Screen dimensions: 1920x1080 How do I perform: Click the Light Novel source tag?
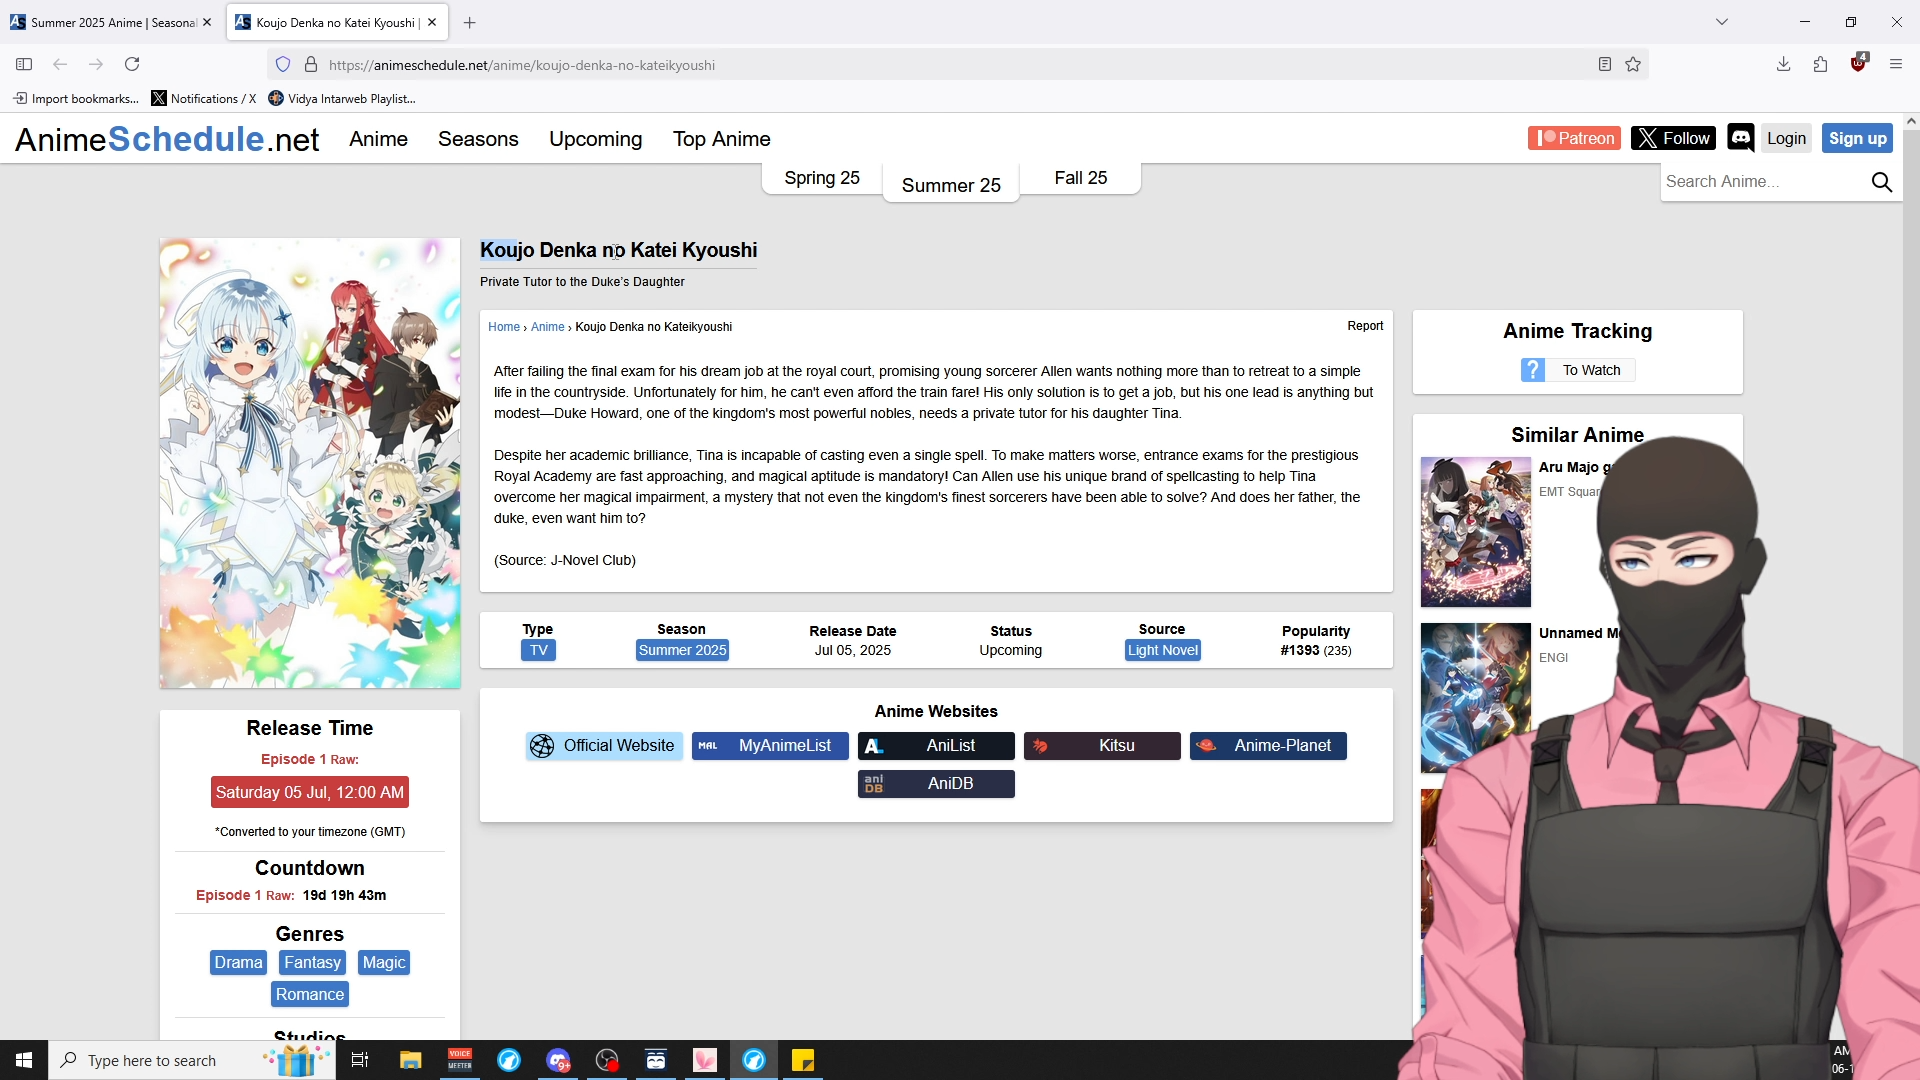click(1162, 650)
